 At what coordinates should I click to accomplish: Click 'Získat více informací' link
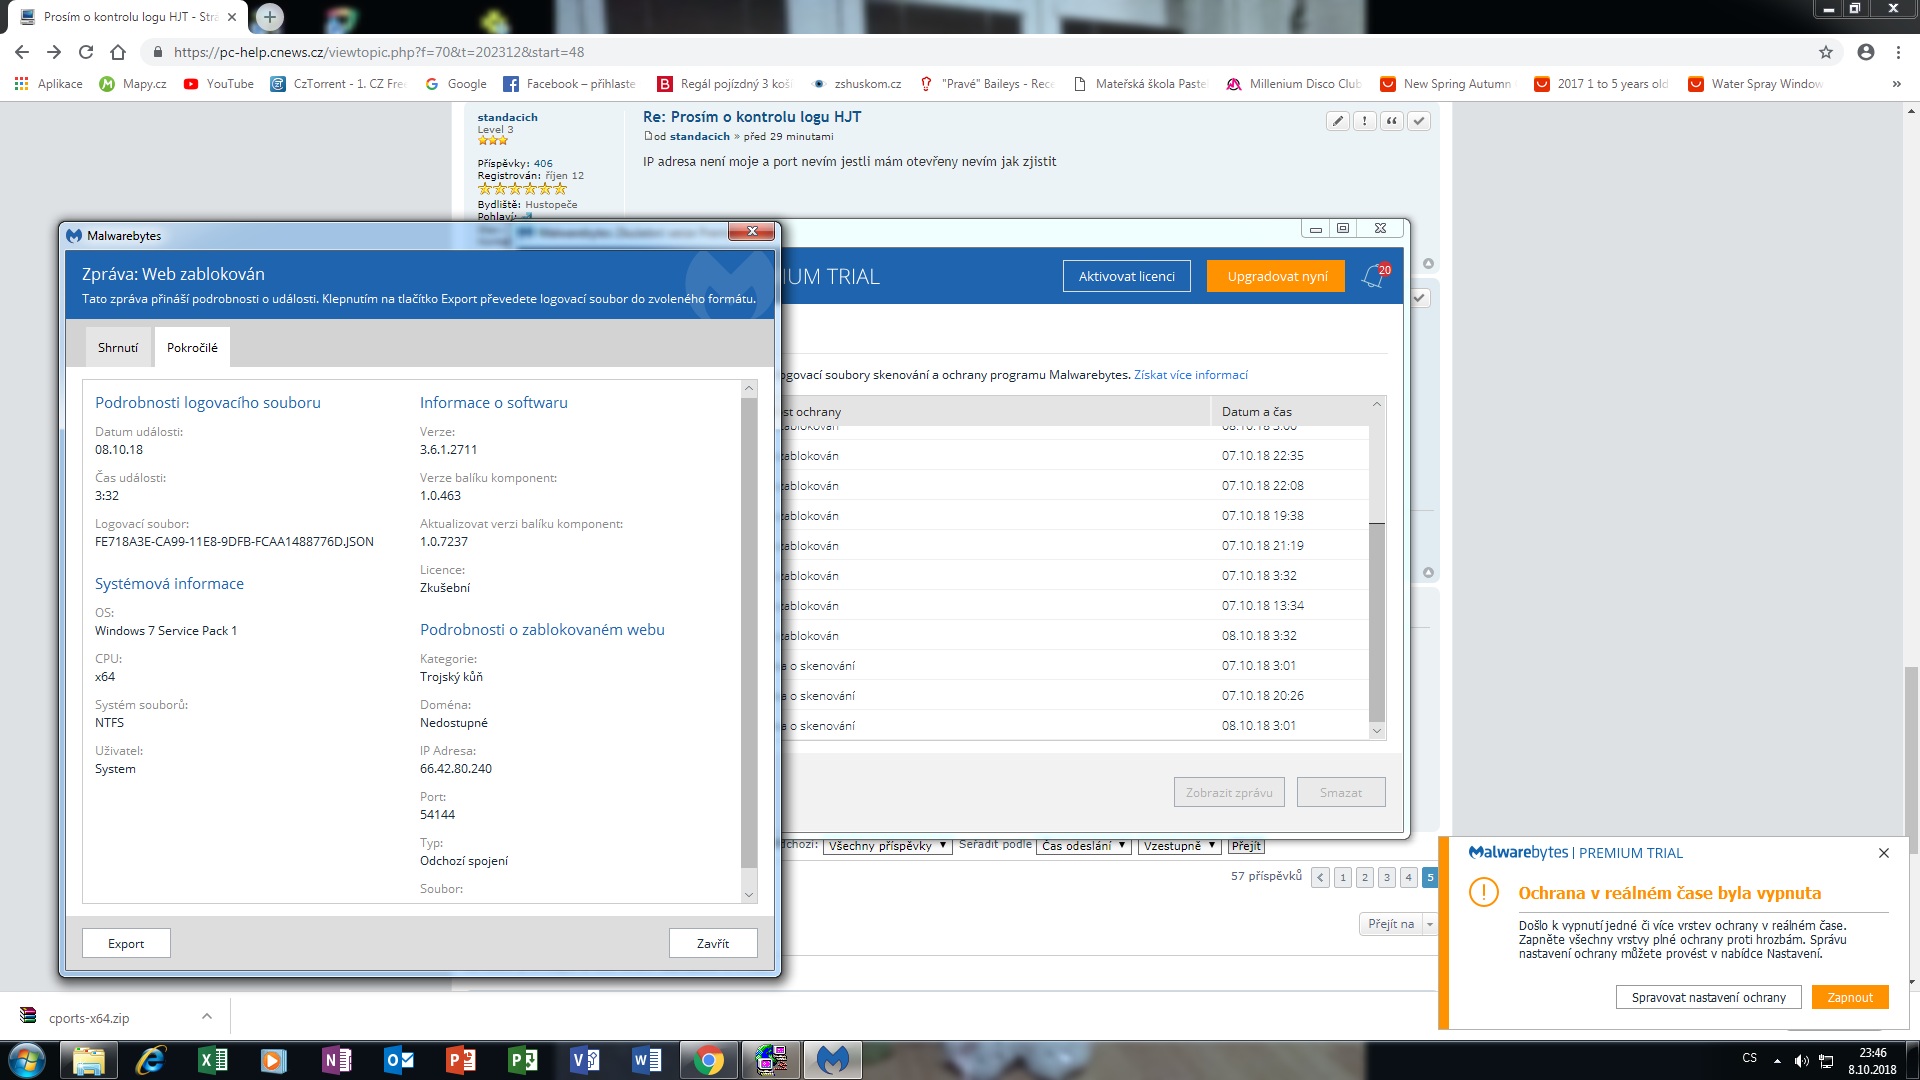[x=1190, y=375]
